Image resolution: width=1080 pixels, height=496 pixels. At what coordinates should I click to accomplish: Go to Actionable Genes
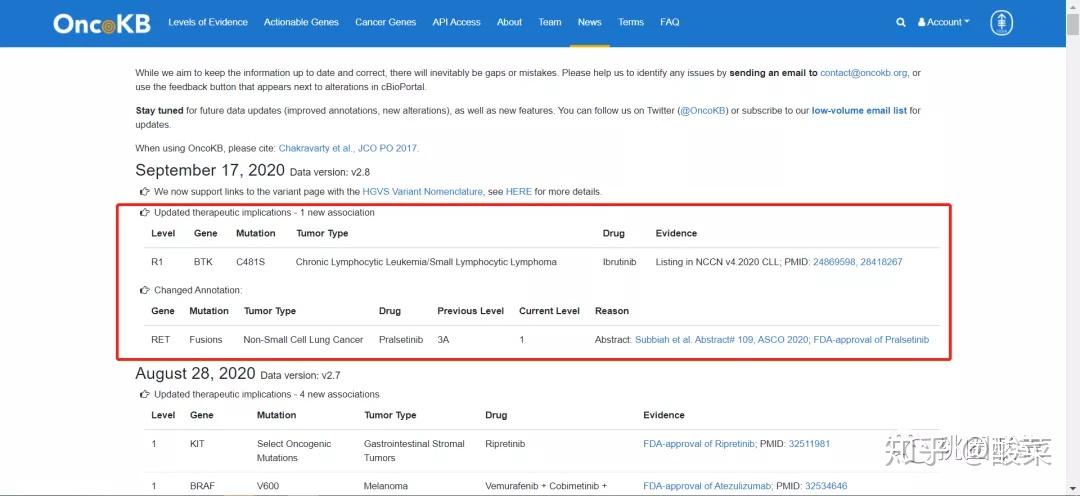(x=301, y=22)
